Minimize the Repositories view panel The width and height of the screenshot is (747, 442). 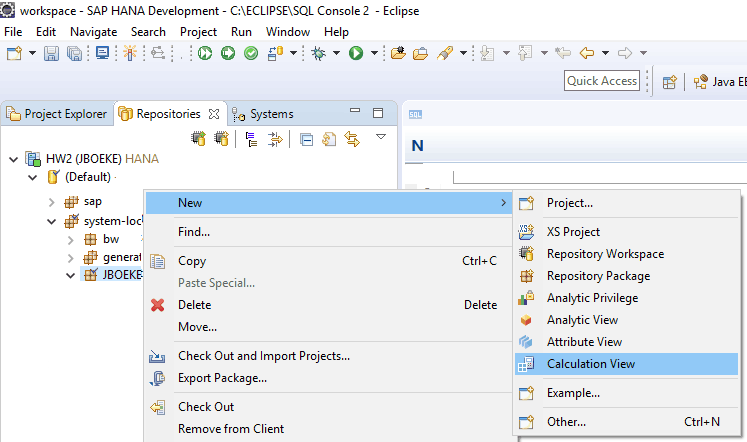coord(355,113)
